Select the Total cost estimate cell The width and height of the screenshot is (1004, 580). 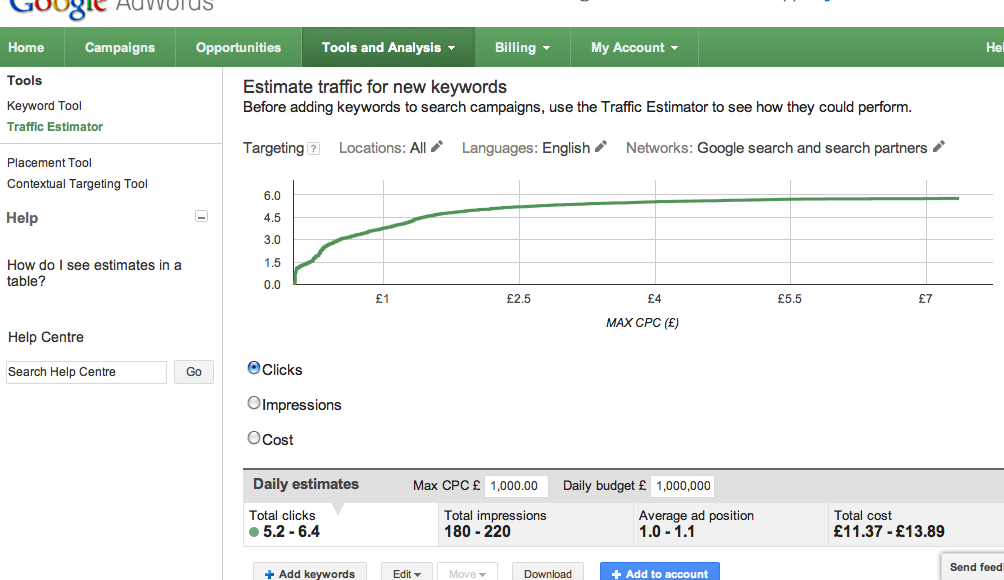916,524
